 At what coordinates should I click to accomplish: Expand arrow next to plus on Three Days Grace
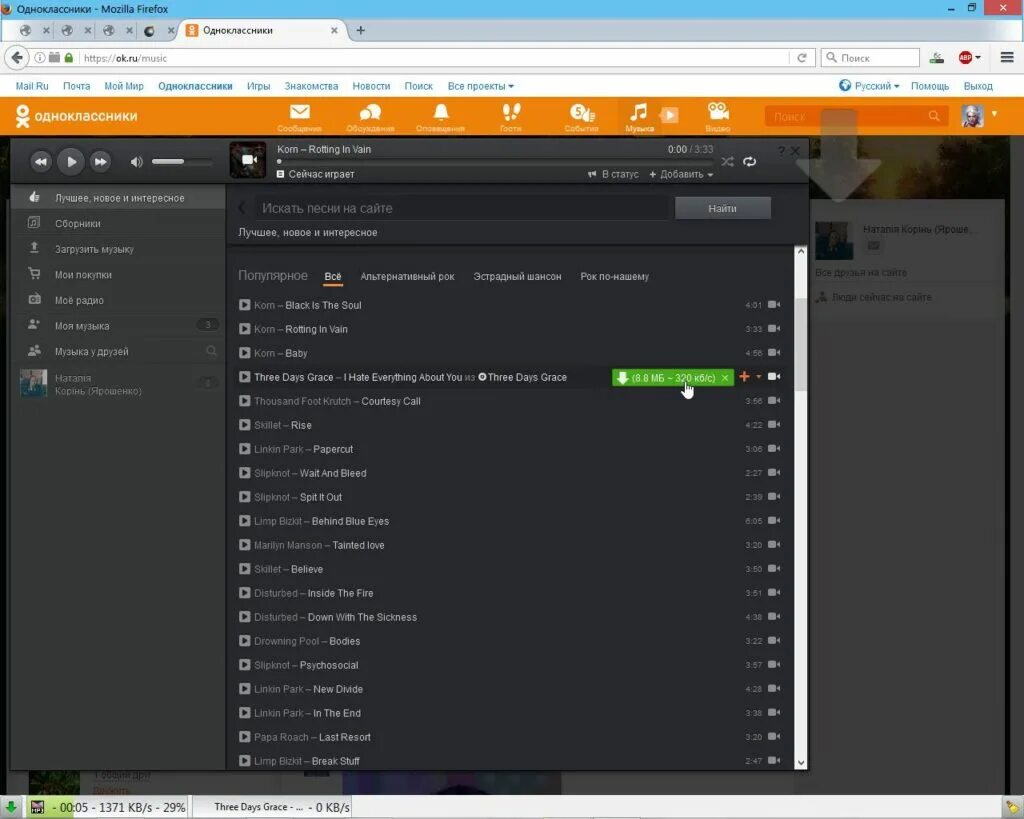tap(758, 377)
